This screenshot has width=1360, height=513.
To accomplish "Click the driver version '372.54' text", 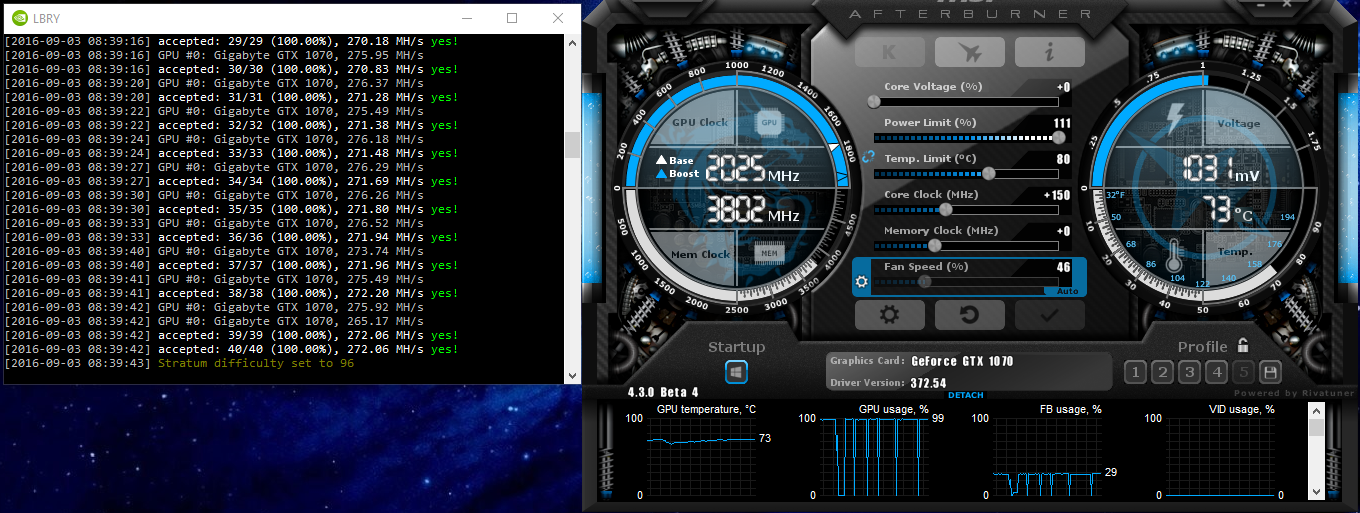I will [928, 383].
